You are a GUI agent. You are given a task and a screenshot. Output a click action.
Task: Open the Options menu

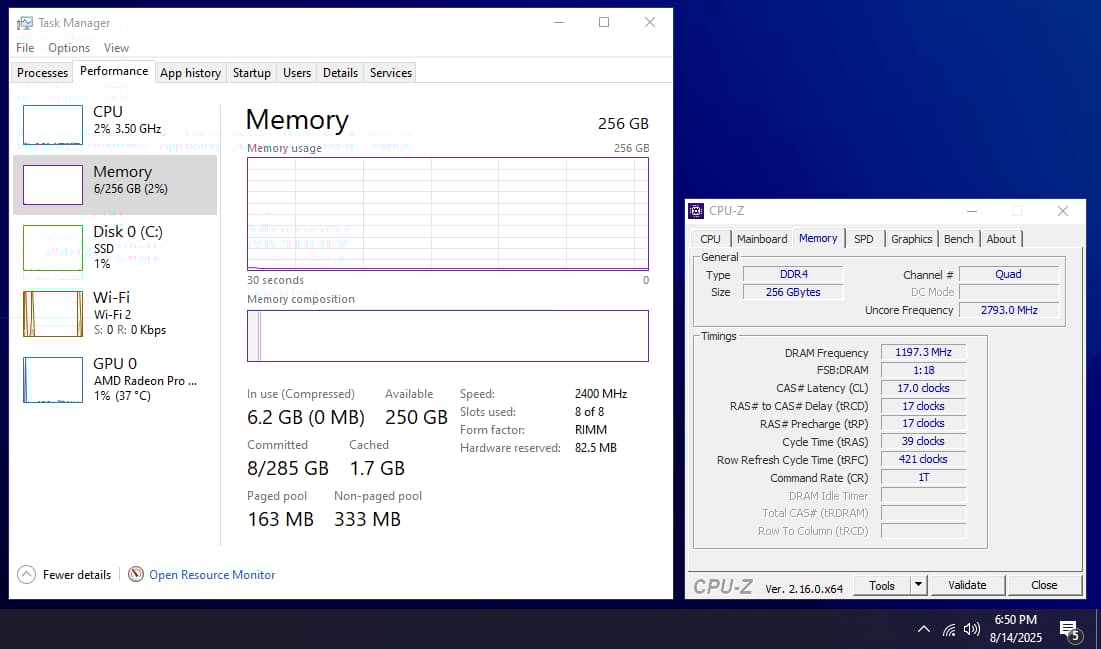coord(69,47)
